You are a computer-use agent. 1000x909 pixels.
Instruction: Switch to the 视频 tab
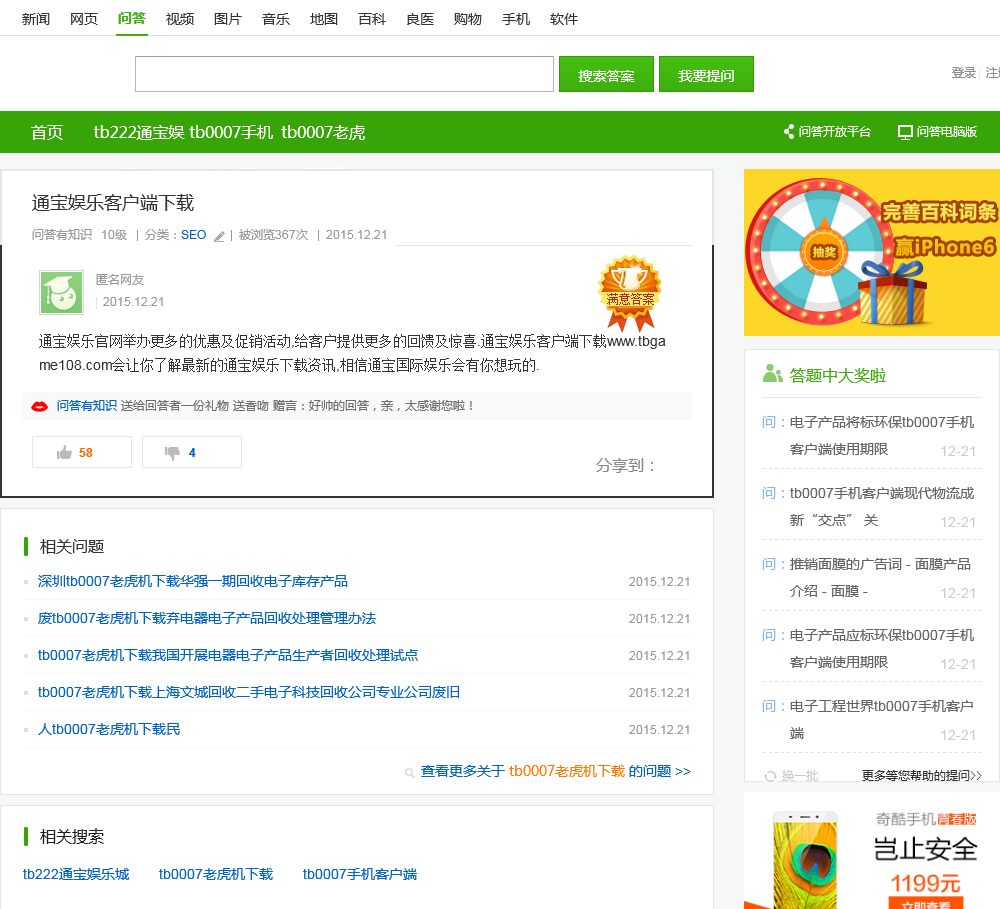point(180,19)
